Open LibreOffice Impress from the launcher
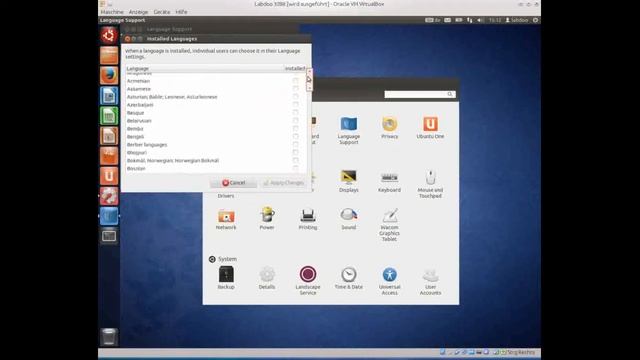The image size is (640, 360). [109, 136]
